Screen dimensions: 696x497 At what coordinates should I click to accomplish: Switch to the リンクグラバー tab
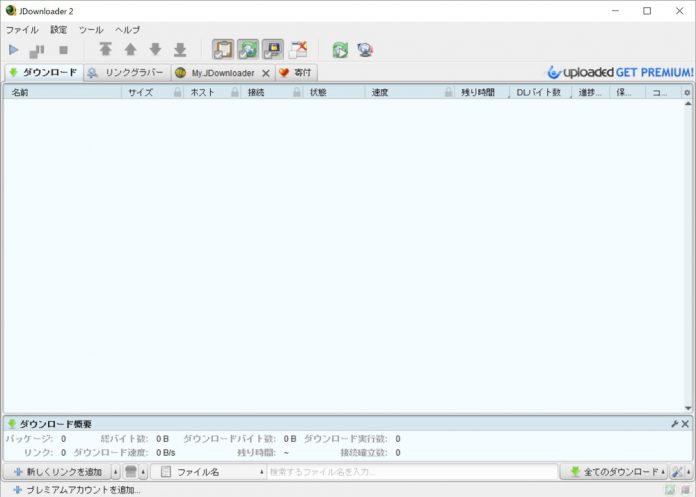coord(127,73)
